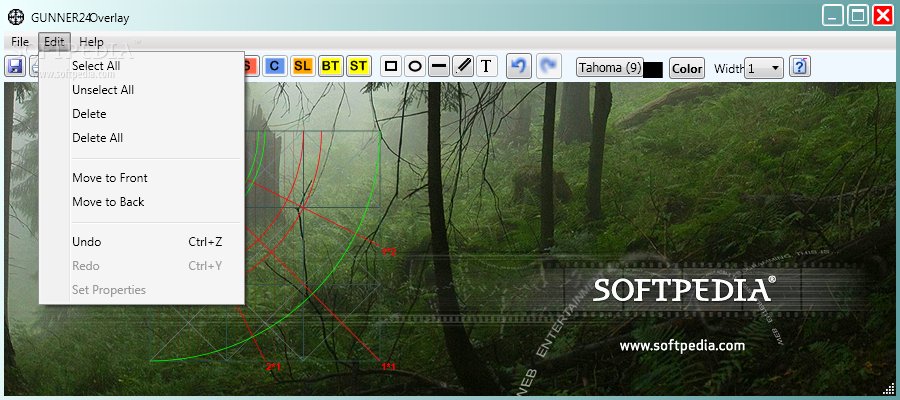This screenshot has height=400, width=900.
Task: Click the Redo arrow toolbar icon
Action: pyautogui.click(x=549, y=67)
